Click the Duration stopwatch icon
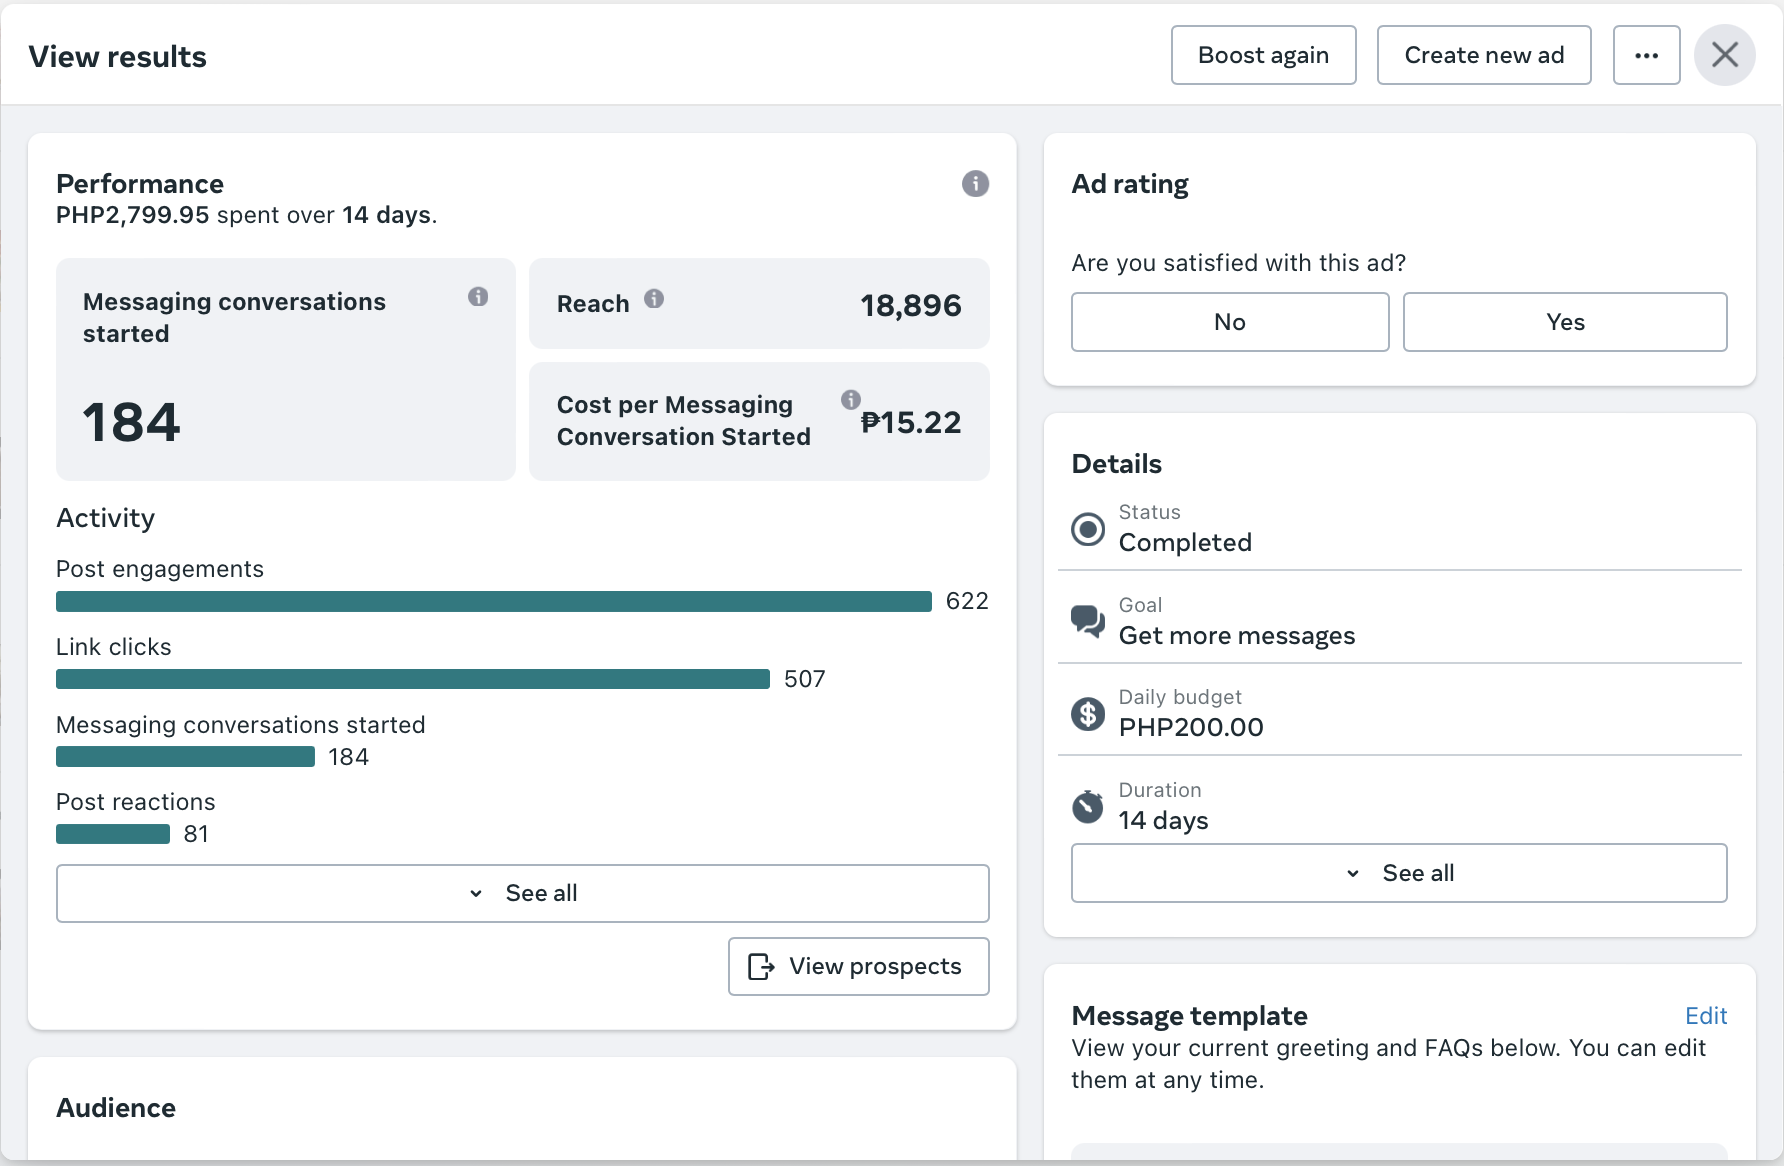The height and width of the screenshot is (1166, 1784). (x=1088, y=806)
